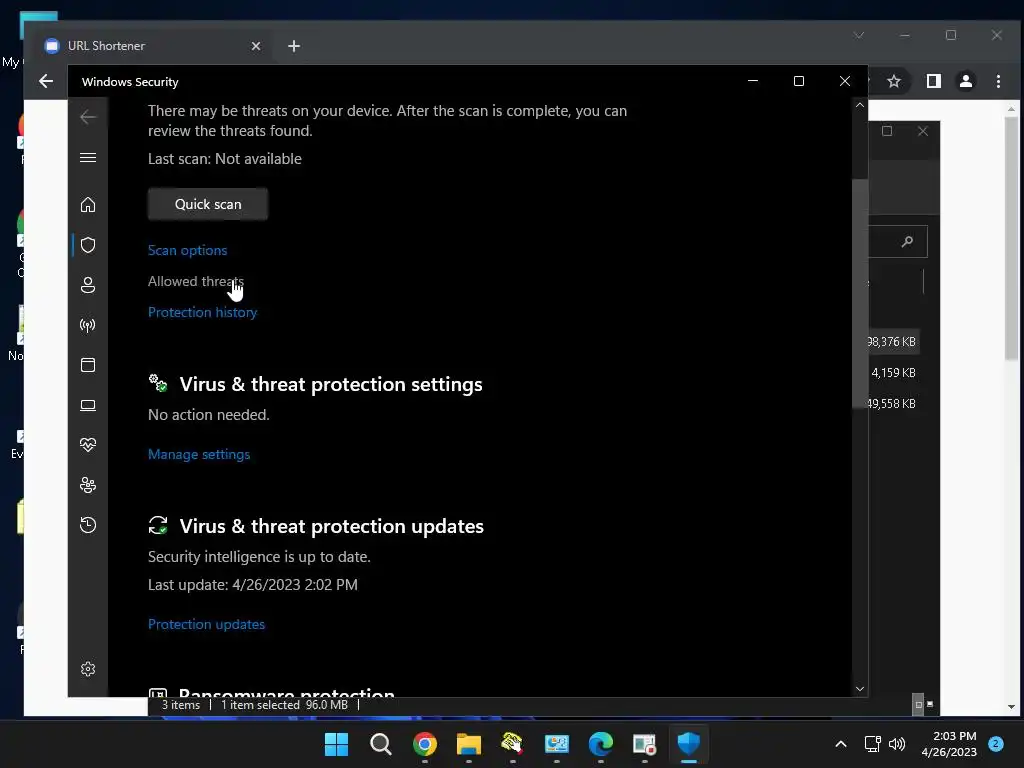The width and height of the screenshot is (1024, 768).
Task: Open Device performance & health heart icon
Action: pyautogui.click(x=88, y=445)
